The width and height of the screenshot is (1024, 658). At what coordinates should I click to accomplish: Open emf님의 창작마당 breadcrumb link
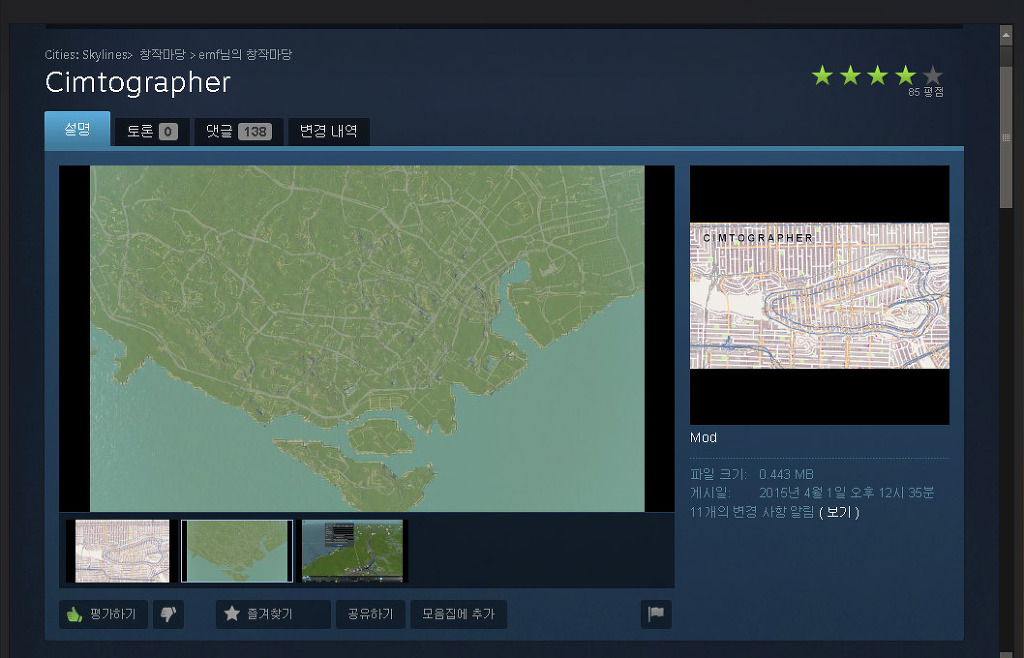click(x=245, y=54)
